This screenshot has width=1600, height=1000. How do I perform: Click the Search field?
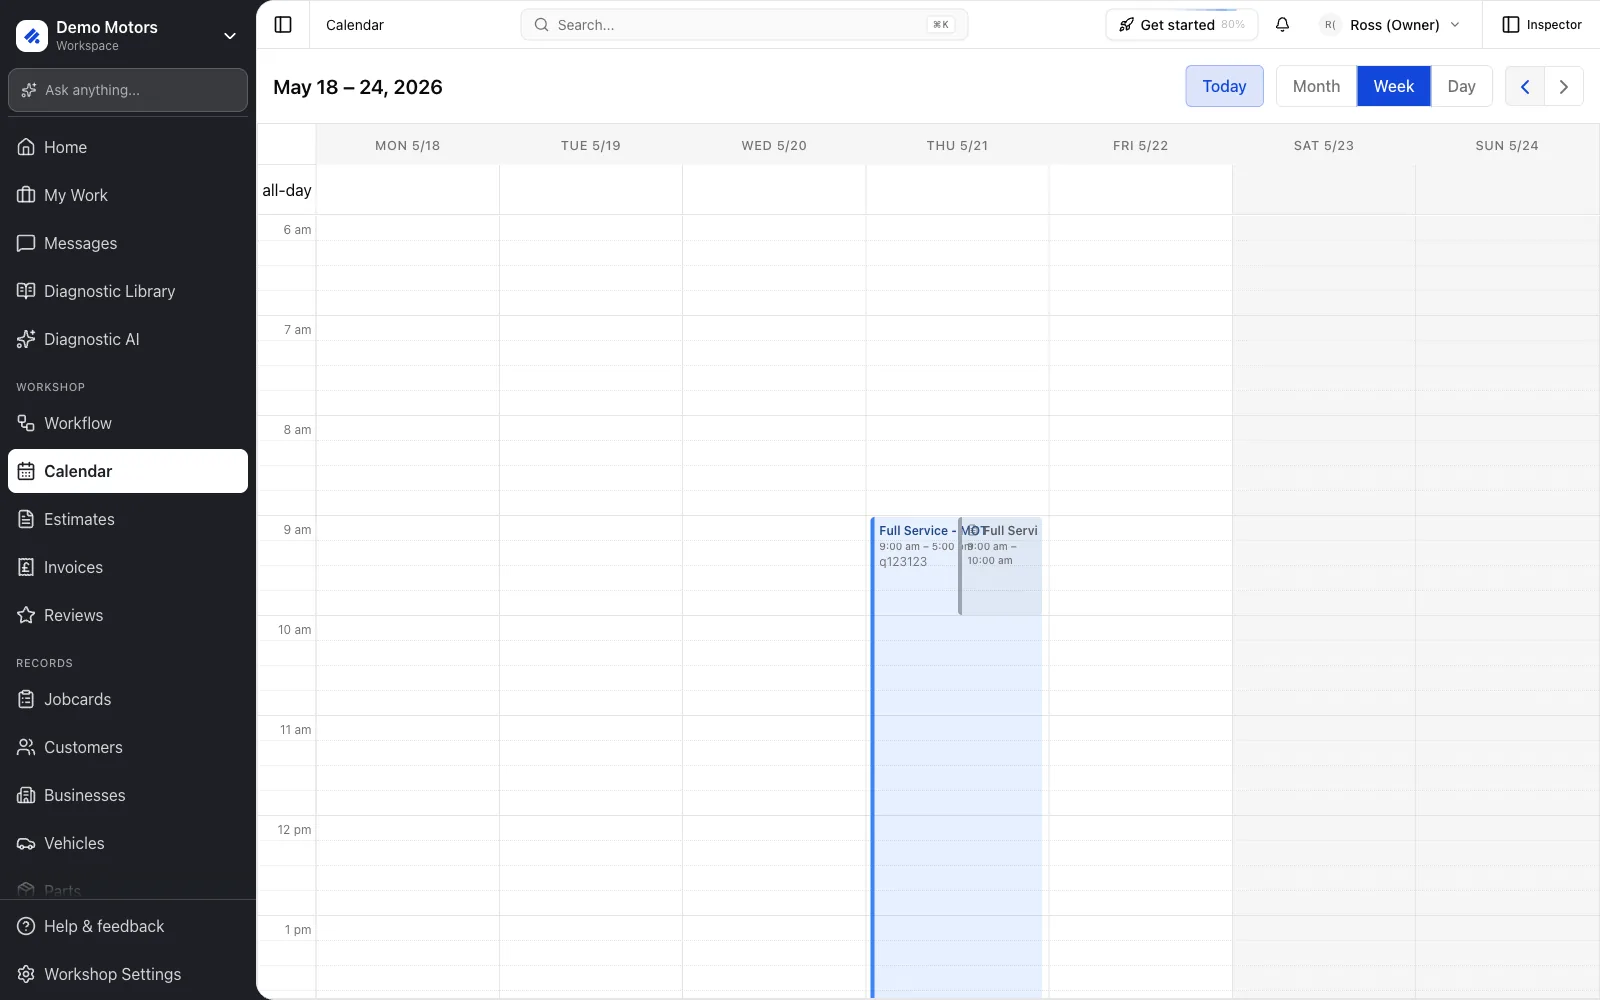744,25
